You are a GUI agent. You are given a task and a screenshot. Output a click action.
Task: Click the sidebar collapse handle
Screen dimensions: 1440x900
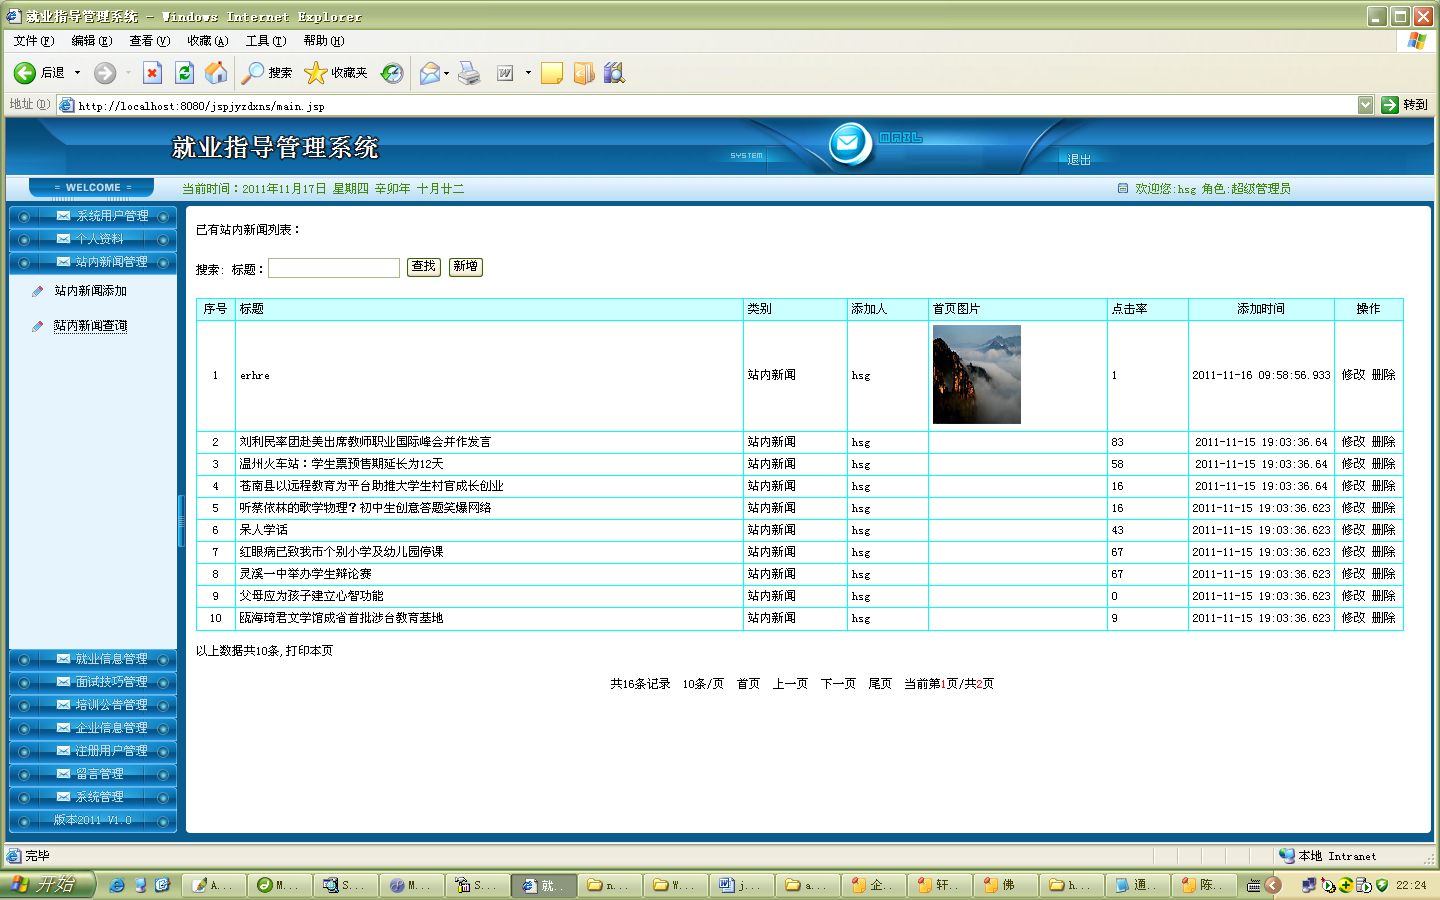pyautogui.click(x=181, y=520)
